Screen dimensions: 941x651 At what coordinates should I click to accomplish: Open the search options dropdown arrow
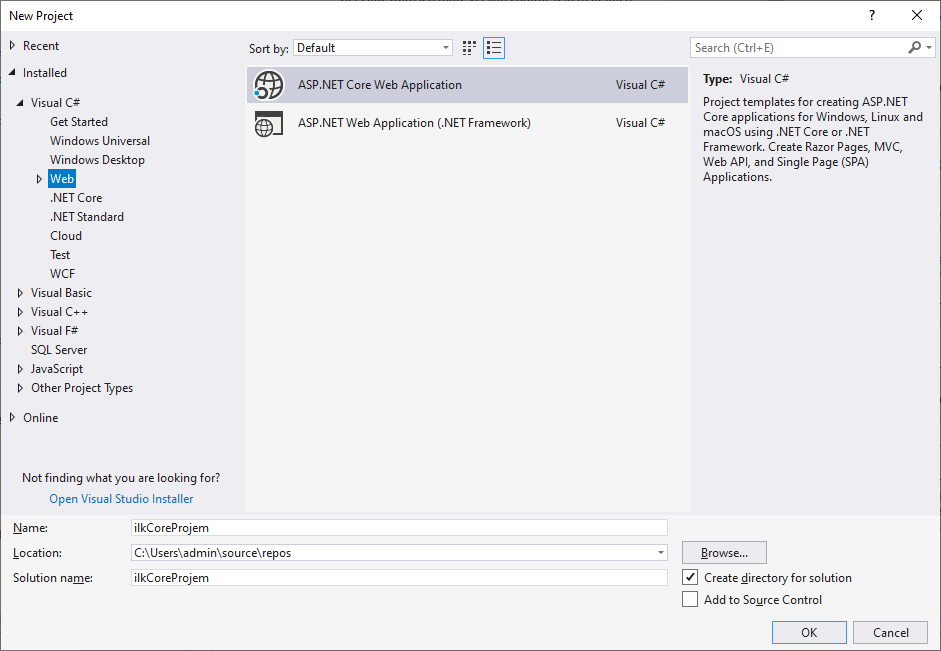pyautogui.click(x=929, y=47)
